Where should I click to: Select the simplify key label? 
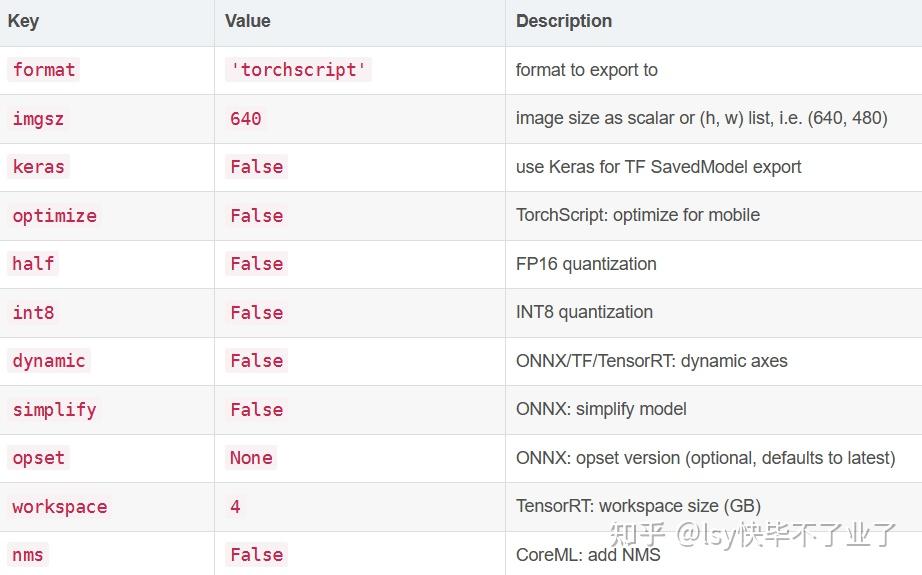[x=54, y=410]
